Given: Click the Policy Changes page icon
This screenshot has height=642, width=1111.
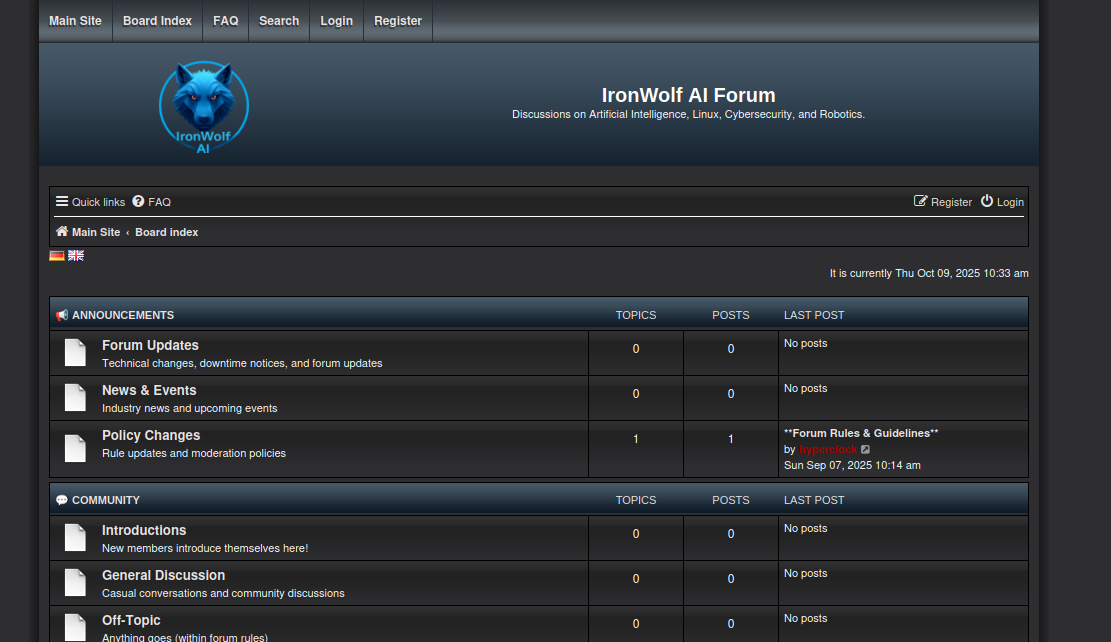Looking at the screenshot, I should coord(75,448).
